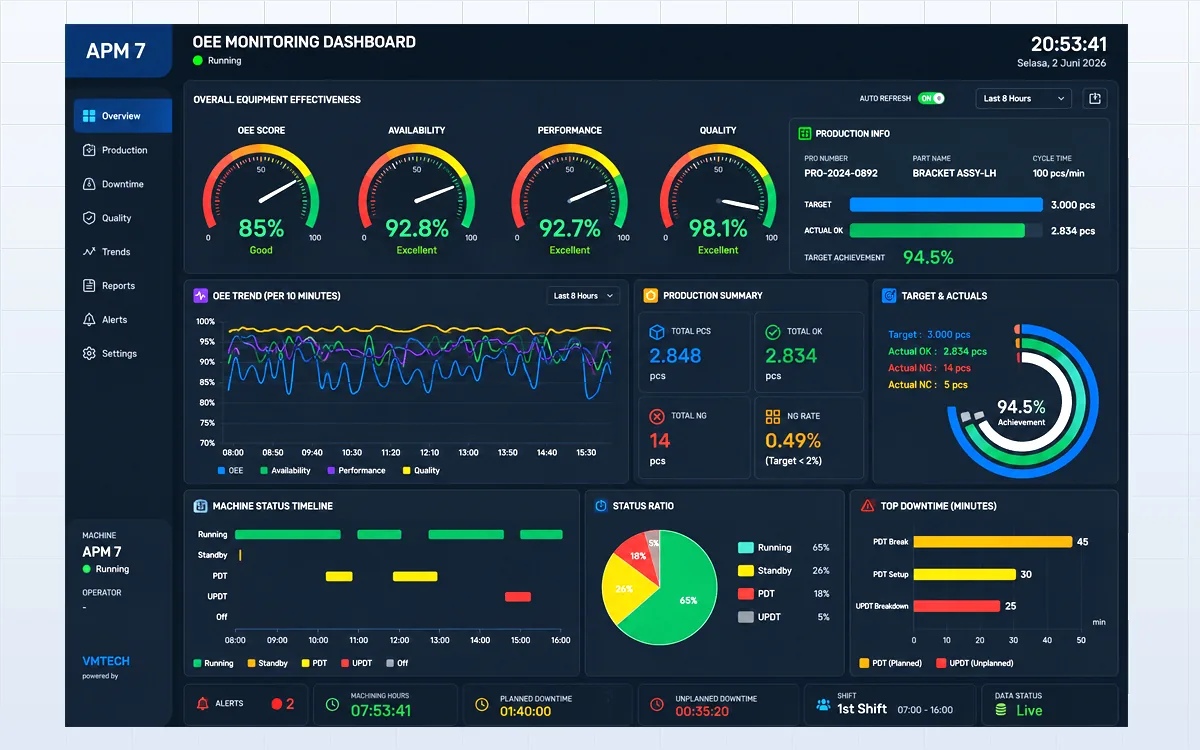The height and width of the screenshot is (750, 1200).
Task: Click the export icon button
Action: pos(1095,98)
